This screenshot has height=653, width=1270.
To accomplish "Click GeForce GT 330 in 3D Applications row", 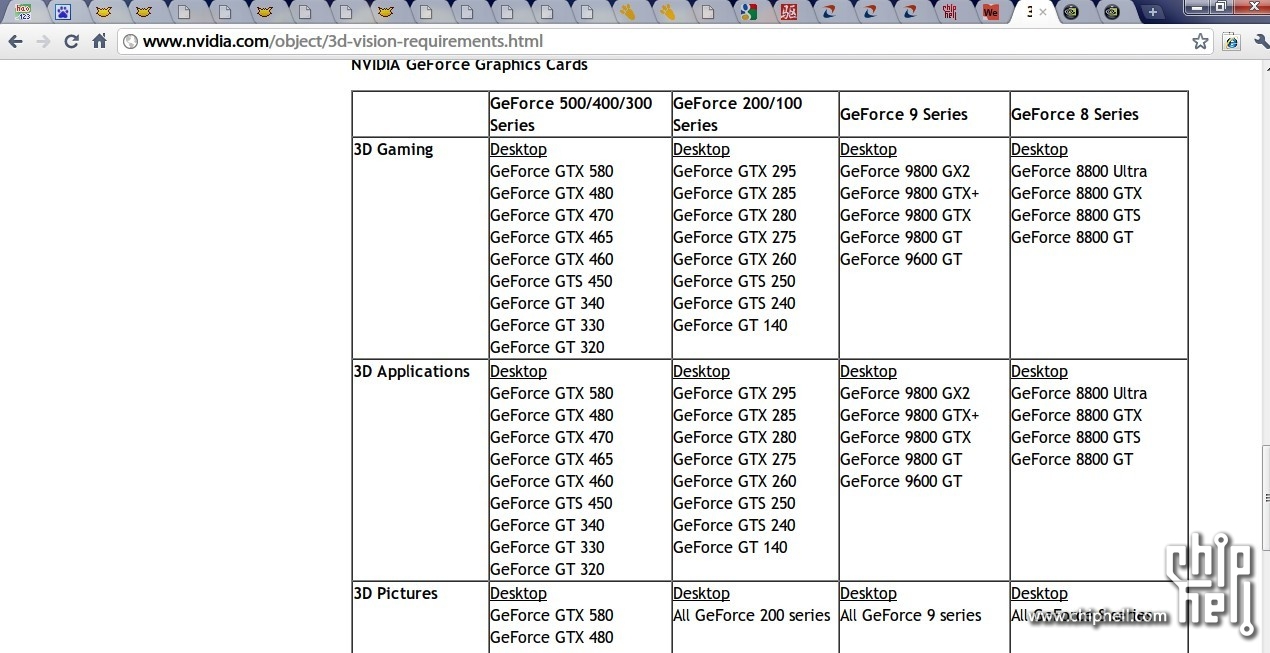I will [547, 547].
